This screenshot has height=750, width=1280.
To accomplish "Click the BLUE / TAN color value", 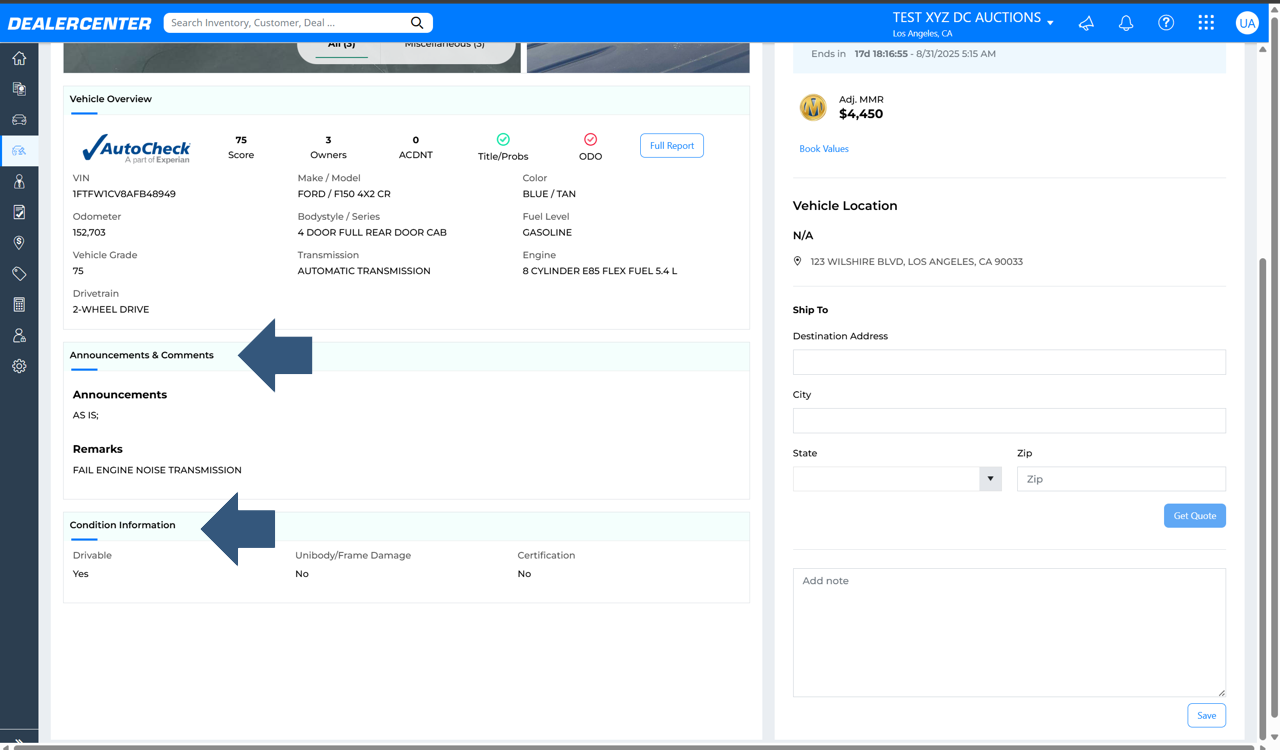I will pos(549,194).
